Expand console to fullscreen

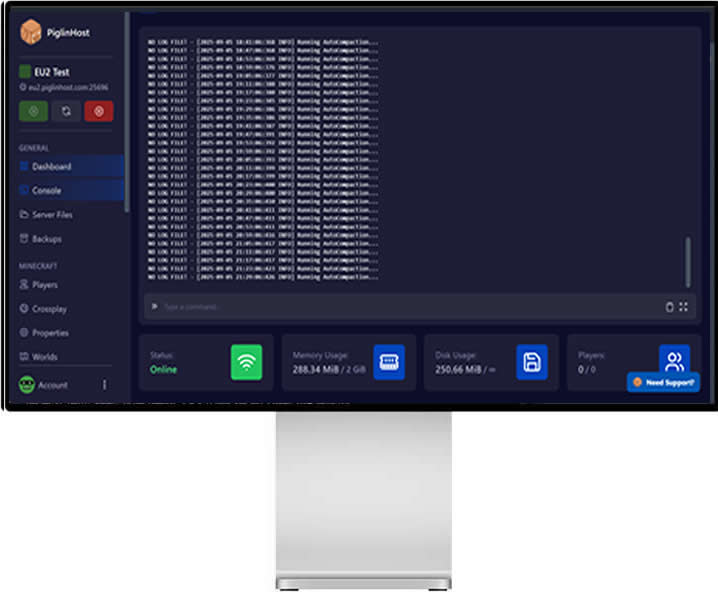683,307
